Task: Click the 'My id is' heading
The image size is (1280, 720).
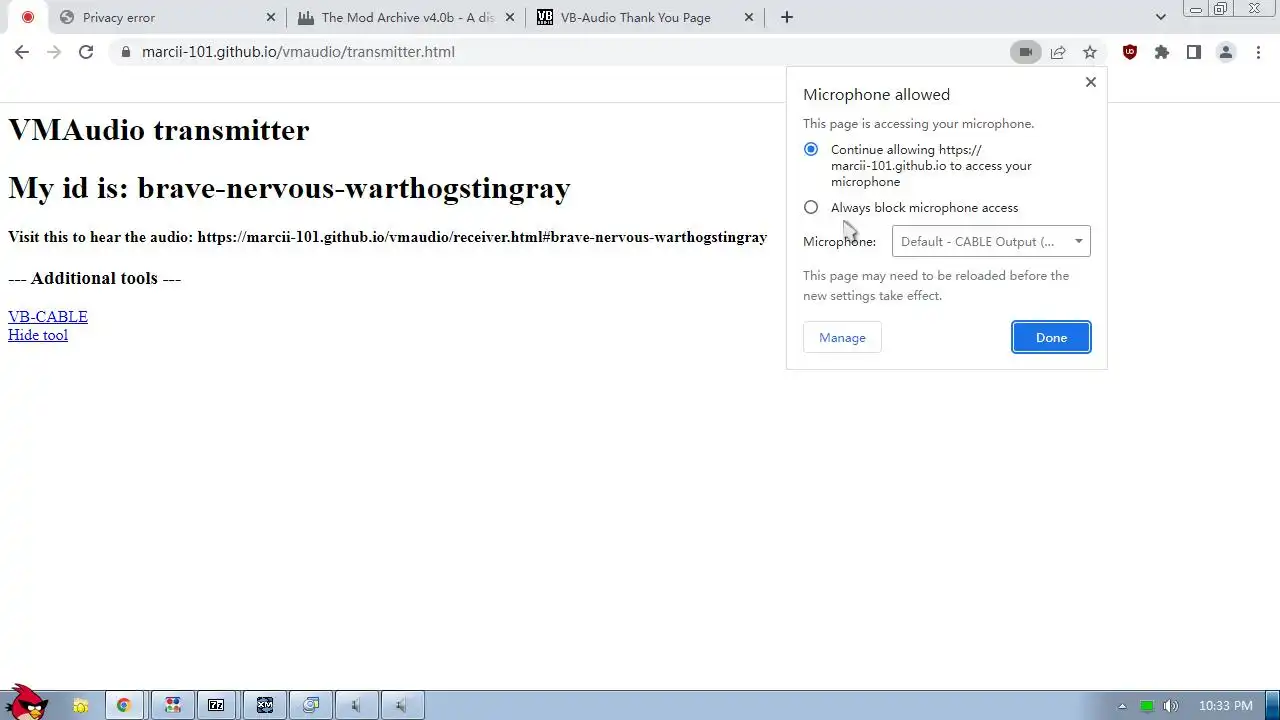Action: tap(289, 188)
